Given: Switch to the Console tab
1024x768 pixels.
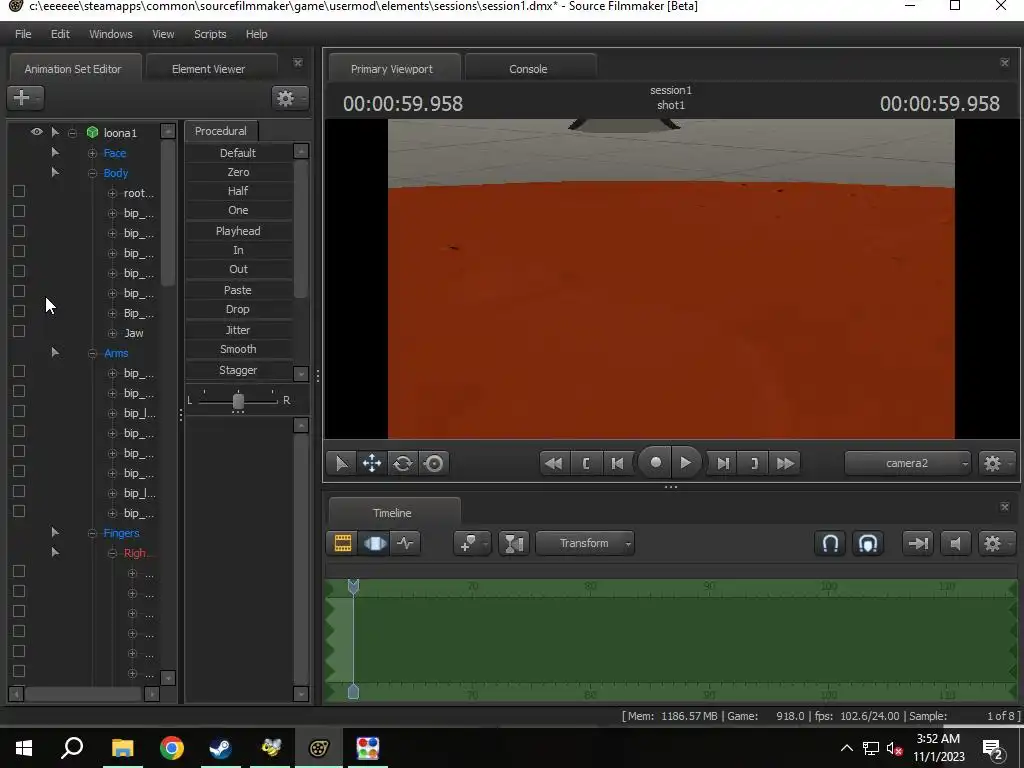Looking at the screenshot, I should 528,69.
